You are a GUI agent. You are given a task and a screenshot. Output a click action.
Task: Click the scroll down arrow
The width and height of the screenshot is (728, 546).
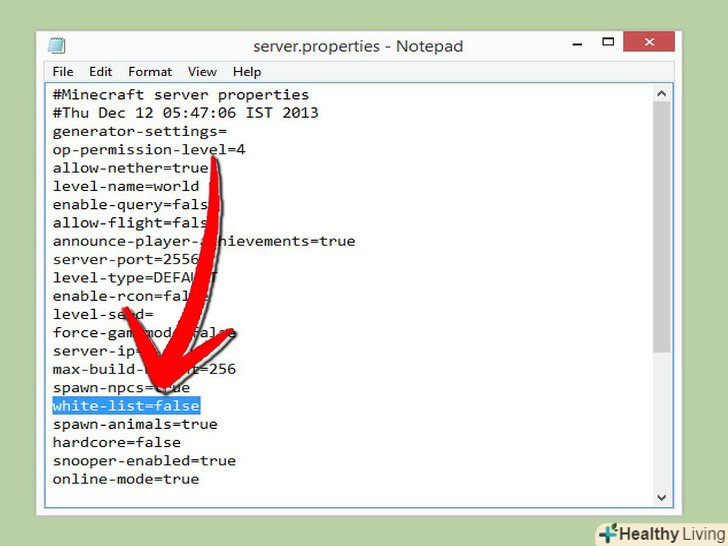(x=662, y=498)
